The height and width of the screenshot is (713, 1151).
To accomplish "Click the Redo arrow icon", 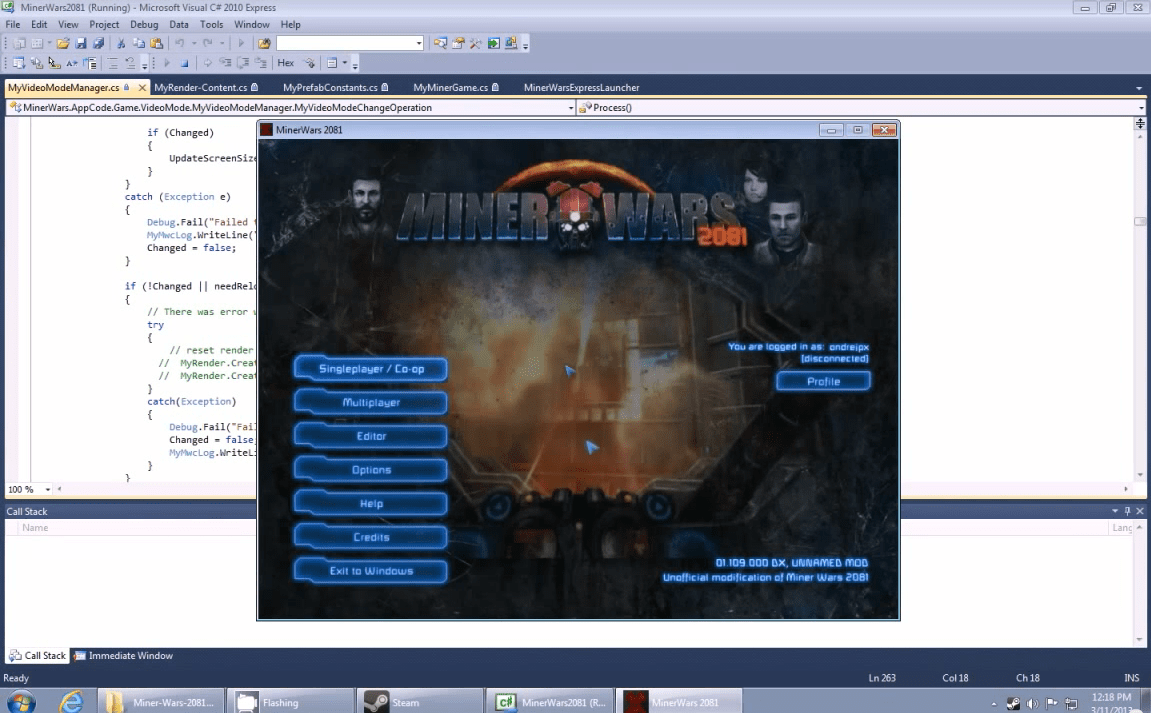I will coord(208,43).
